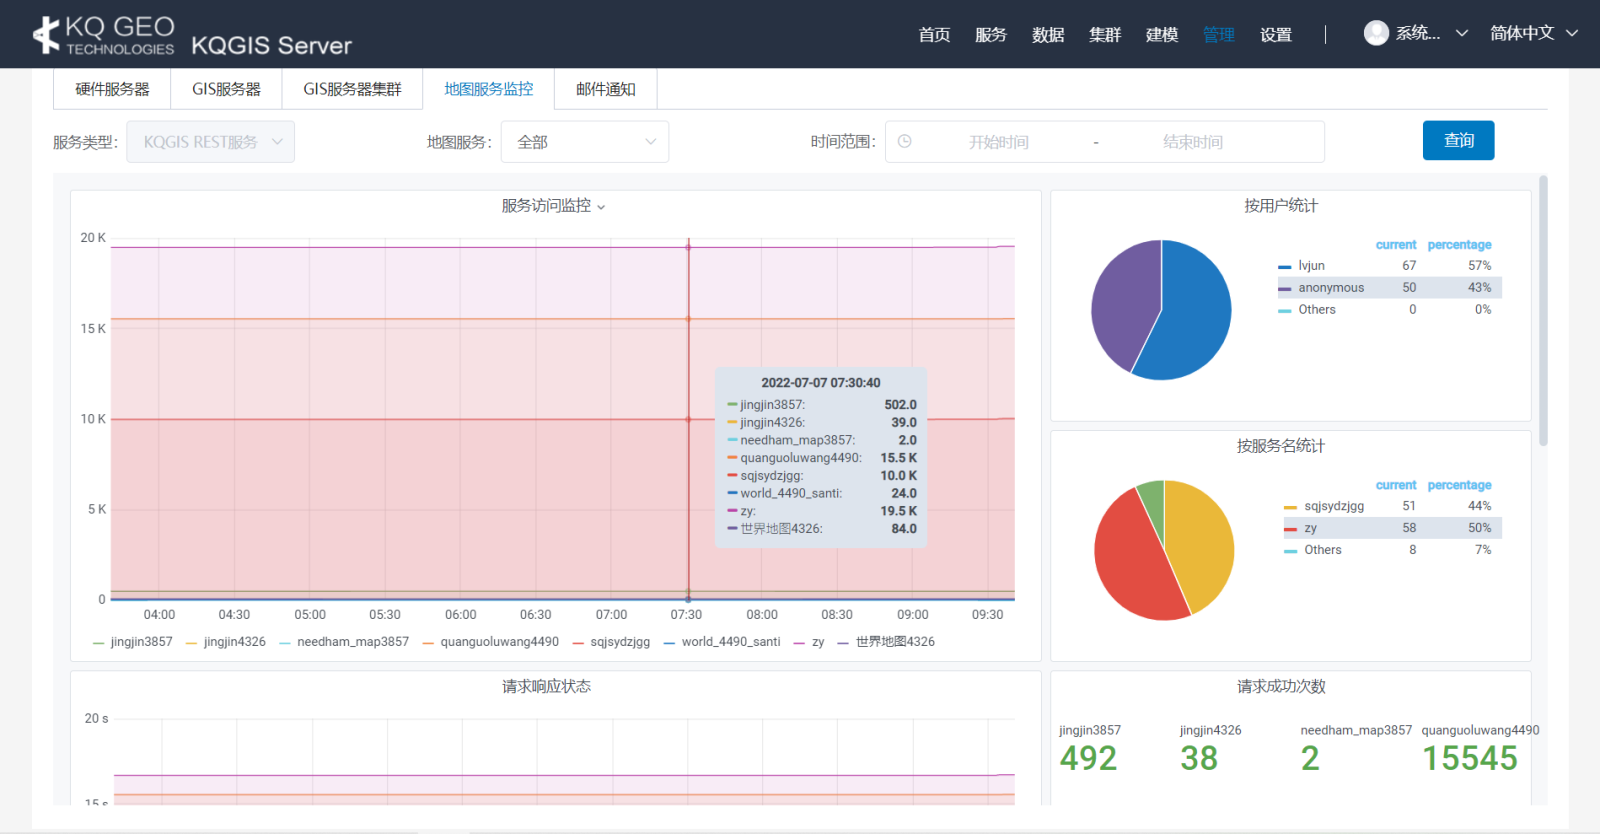Viewport: 1600px width, 834px height.
Task: Click the KQ GEO Technologies logo
Action: click(x=104, y=35)
